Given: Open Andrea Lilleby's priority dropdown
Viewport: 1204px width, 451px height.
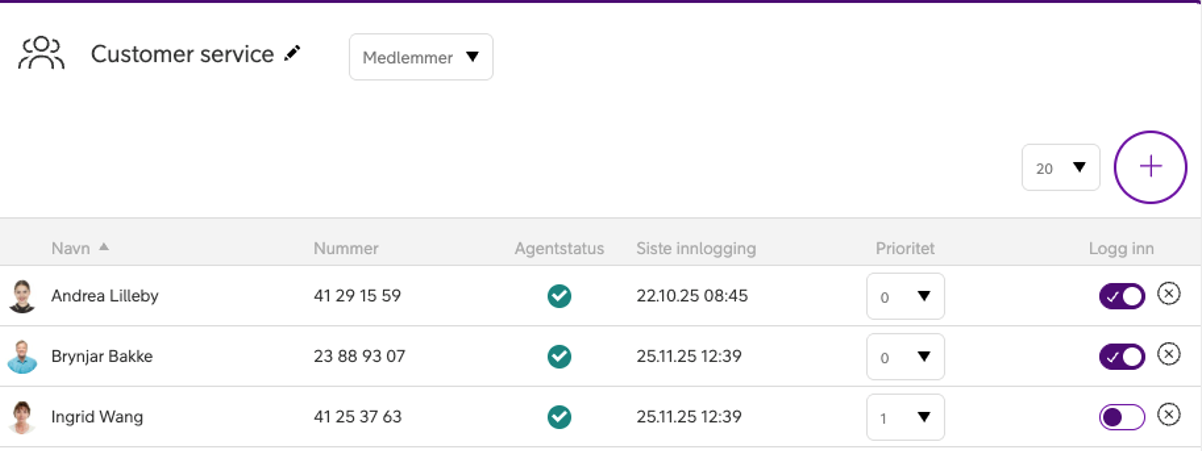Looking at the screenshot, I should (905, 296).
